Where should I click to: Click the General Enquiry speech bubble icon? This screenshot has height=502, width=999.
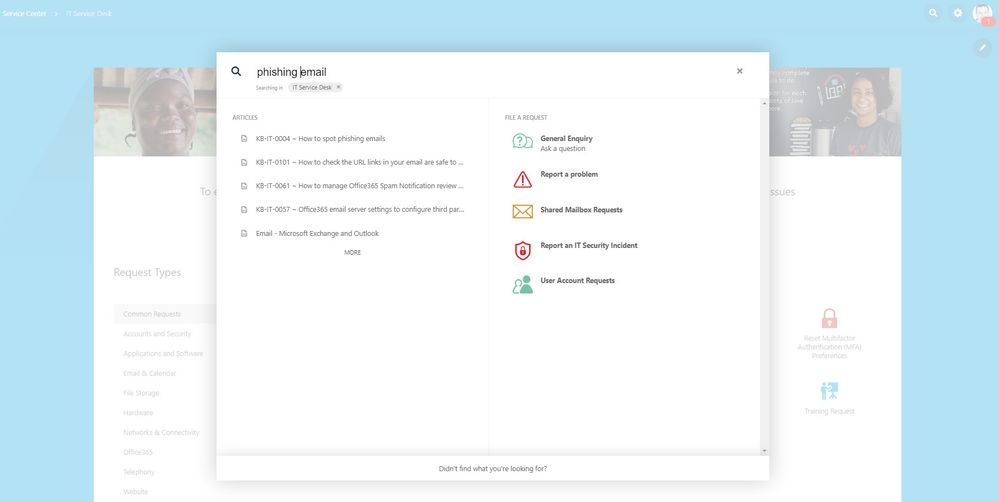tap(522, 141)
